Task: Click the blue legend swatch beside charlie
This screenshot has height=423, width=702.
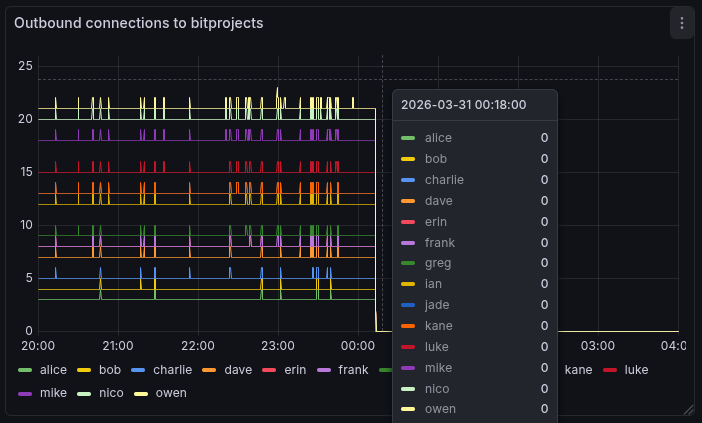Action: click(x=139, y=370)
